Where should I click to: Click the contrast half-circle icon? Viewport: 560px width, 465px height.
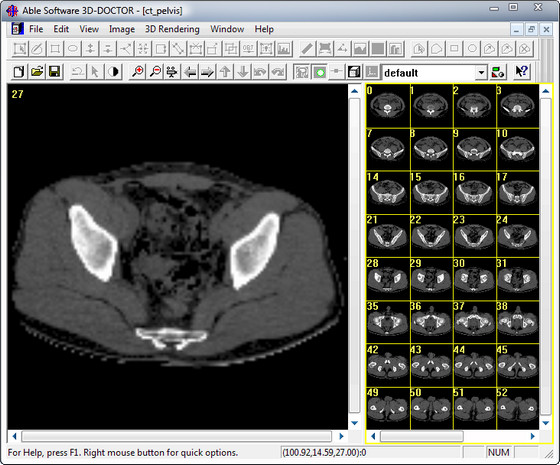(x=113, y=72)
